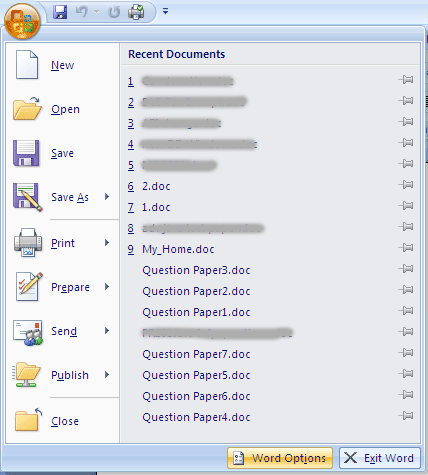The height and width of the screenshot is (475, 428).
Task: Click the round Office Button orb
Action: point(22,22)
